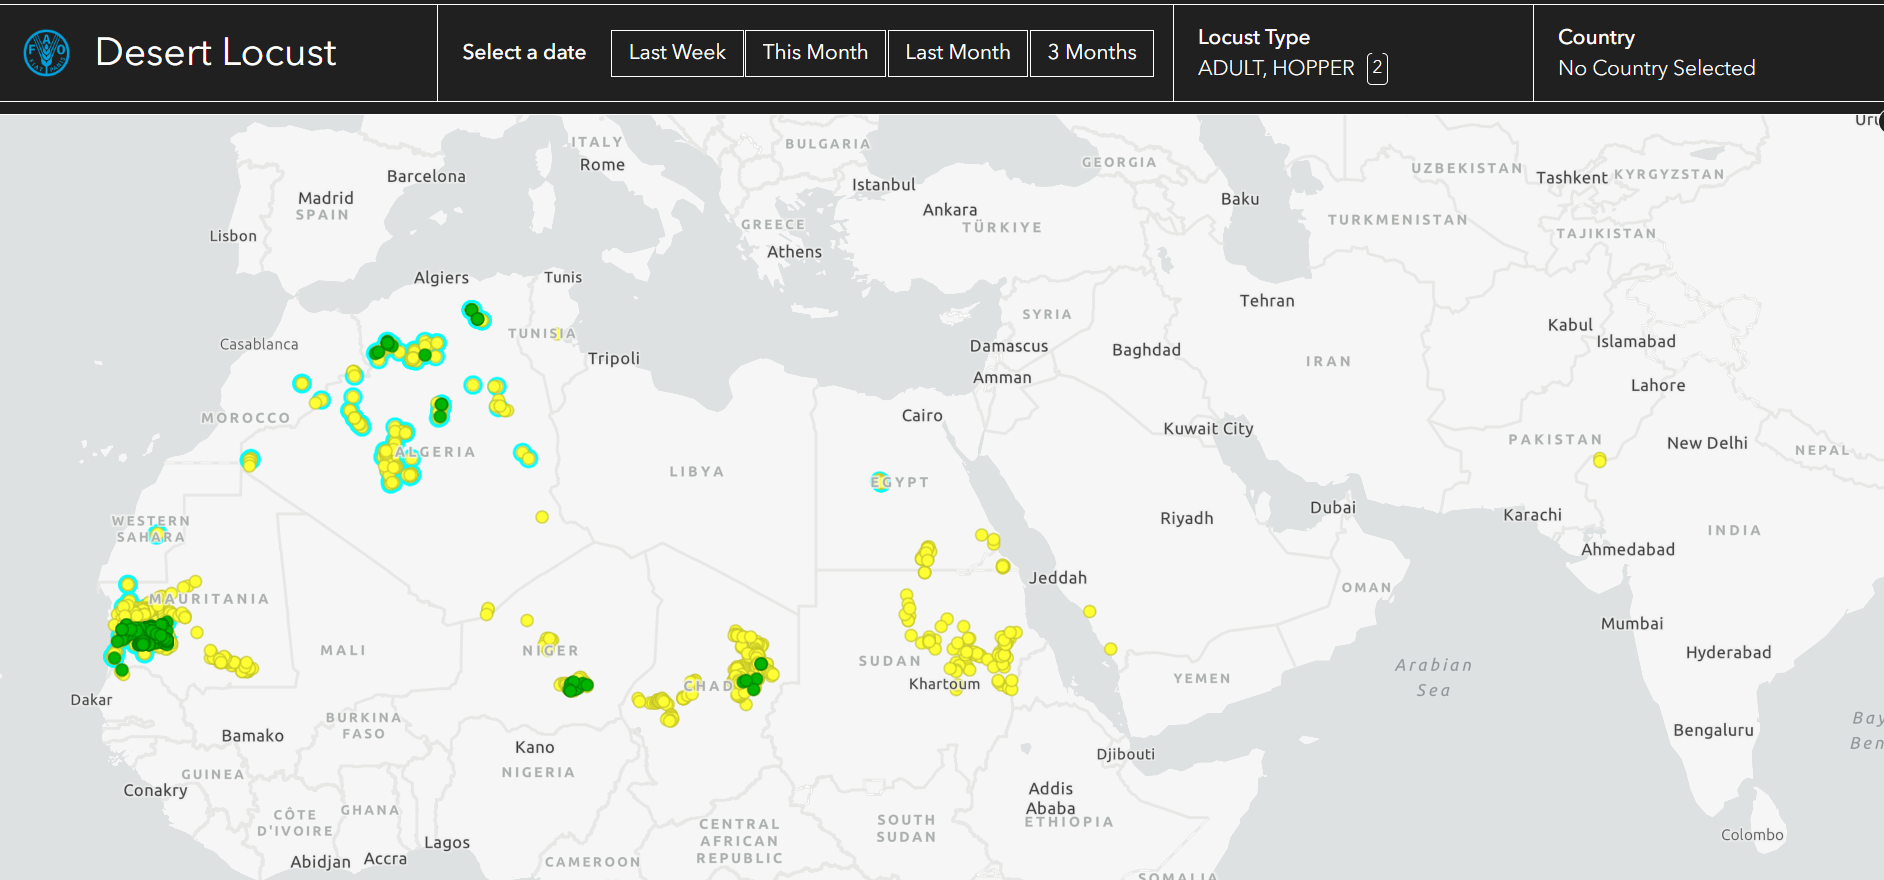Show the last 3 Months of data
This screenshot has height=880, width=1884.
point(1091,53)
